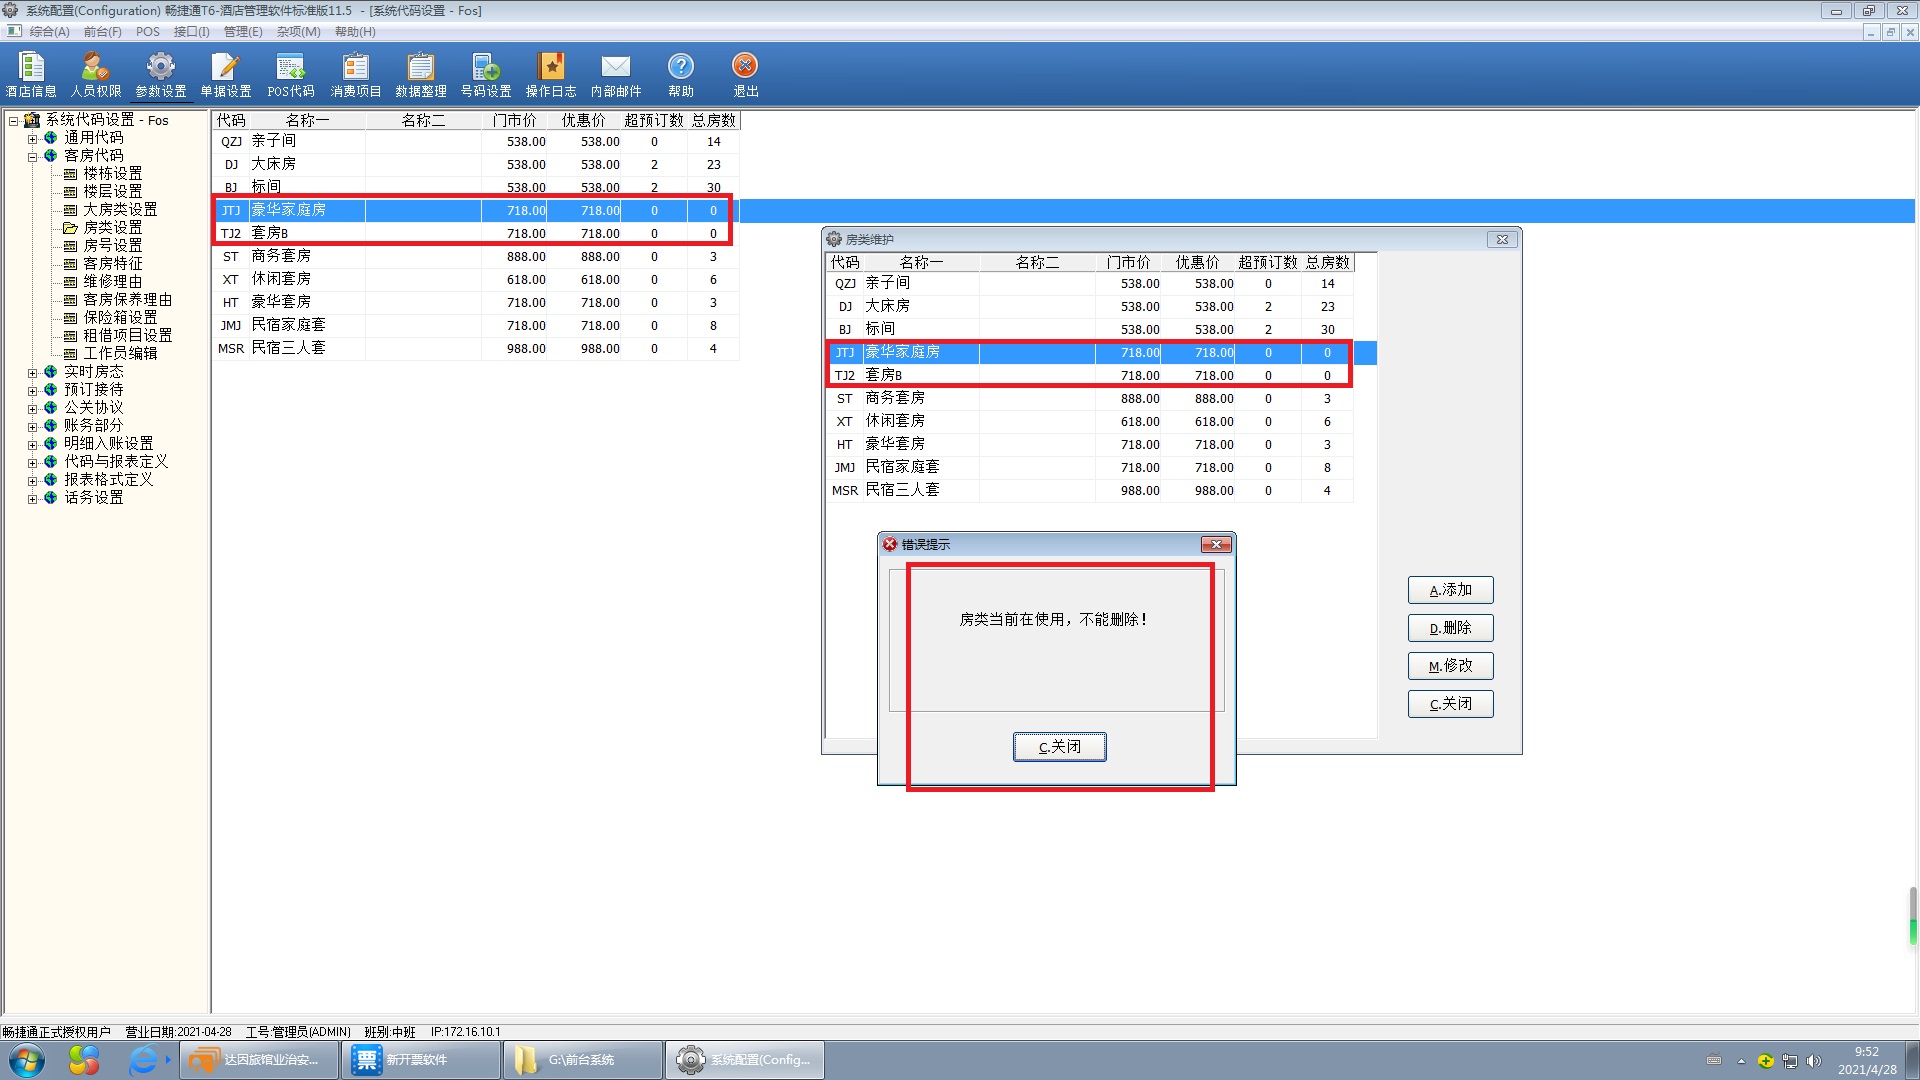Expand 公关协议 tree node
This screenshot has height=1080, width=1920.
(32, 409)
